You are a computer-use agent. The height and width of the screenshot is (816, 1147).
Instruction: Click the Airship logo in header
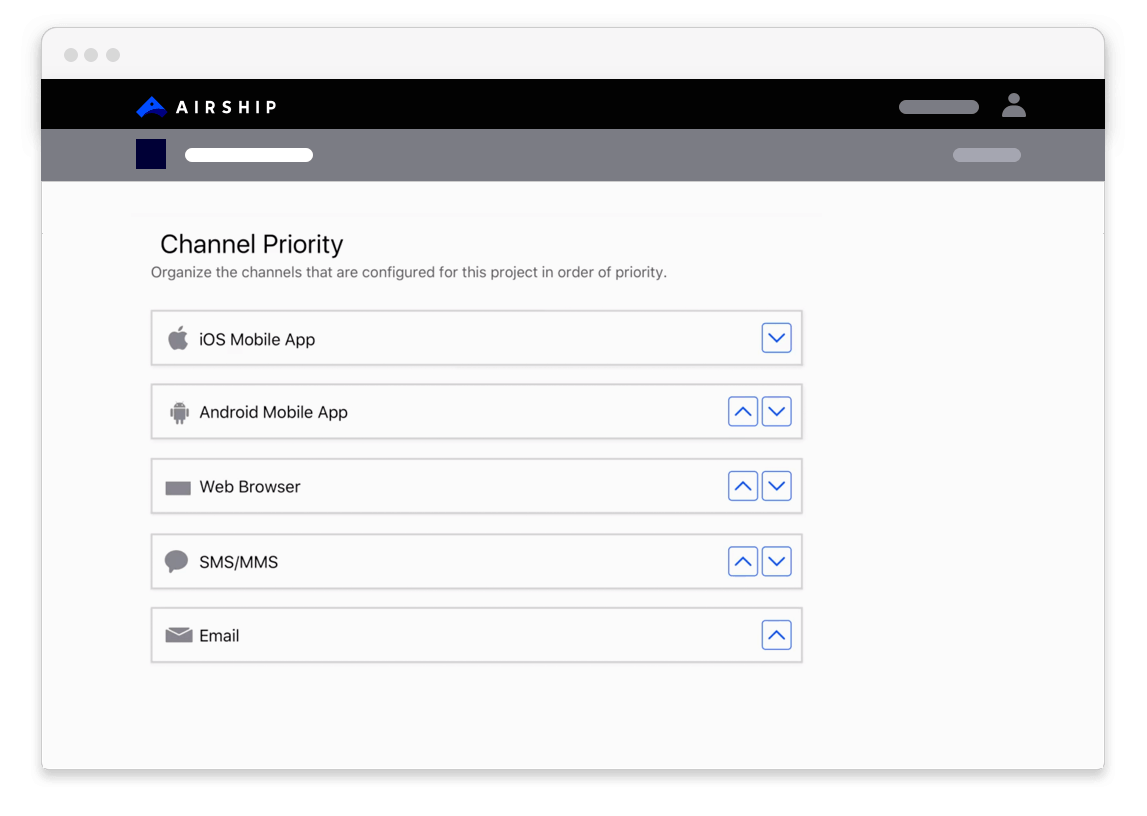(x=206, y=106)
